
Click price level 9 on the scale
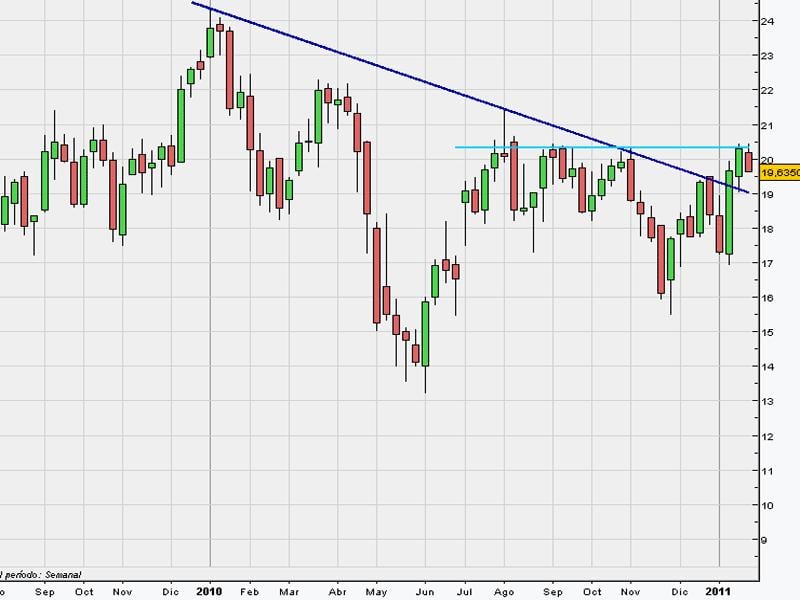pyautogui.click(x=764, y=540)
